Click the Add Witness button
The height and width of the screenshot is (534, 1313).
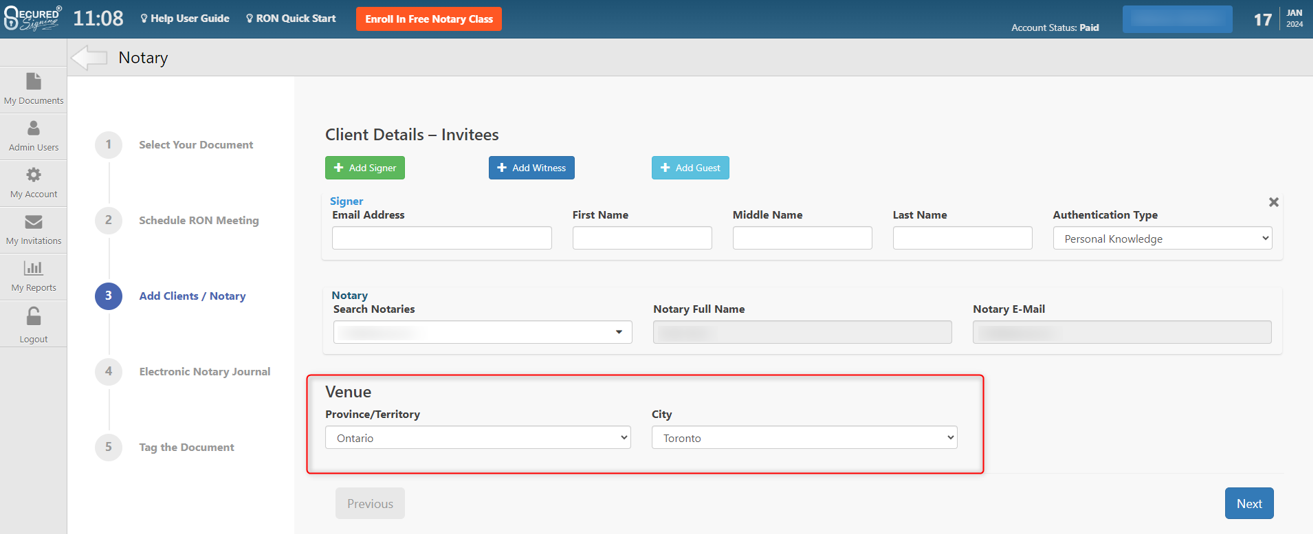point(531,168)
